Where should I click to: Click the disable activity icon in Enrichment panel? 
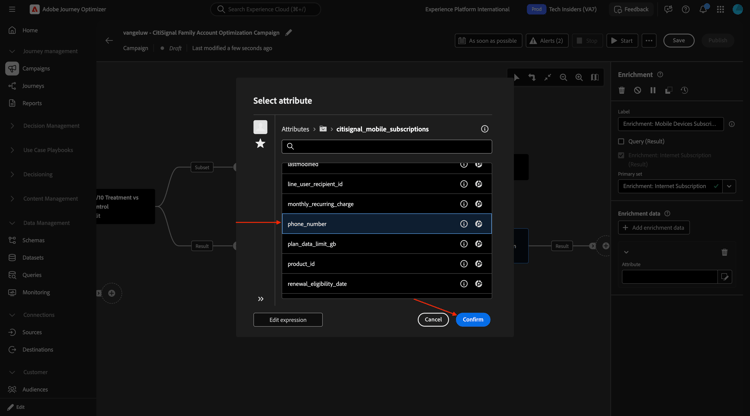[638, 90]
